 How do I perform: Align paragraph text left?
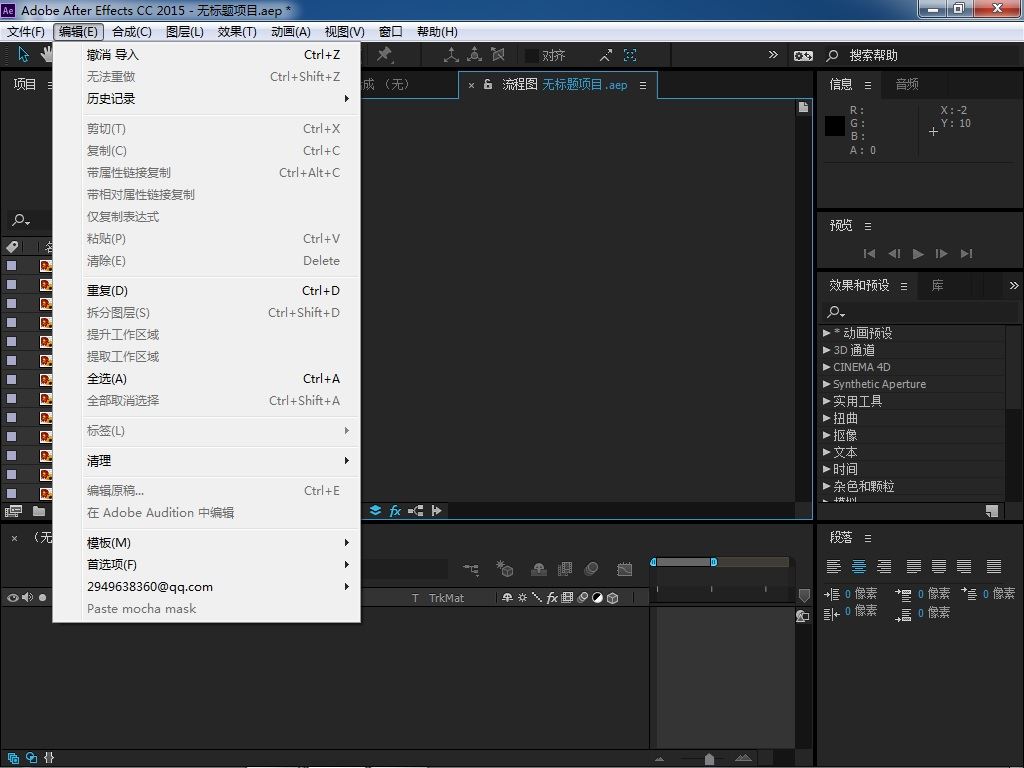(x=833, y=567)
